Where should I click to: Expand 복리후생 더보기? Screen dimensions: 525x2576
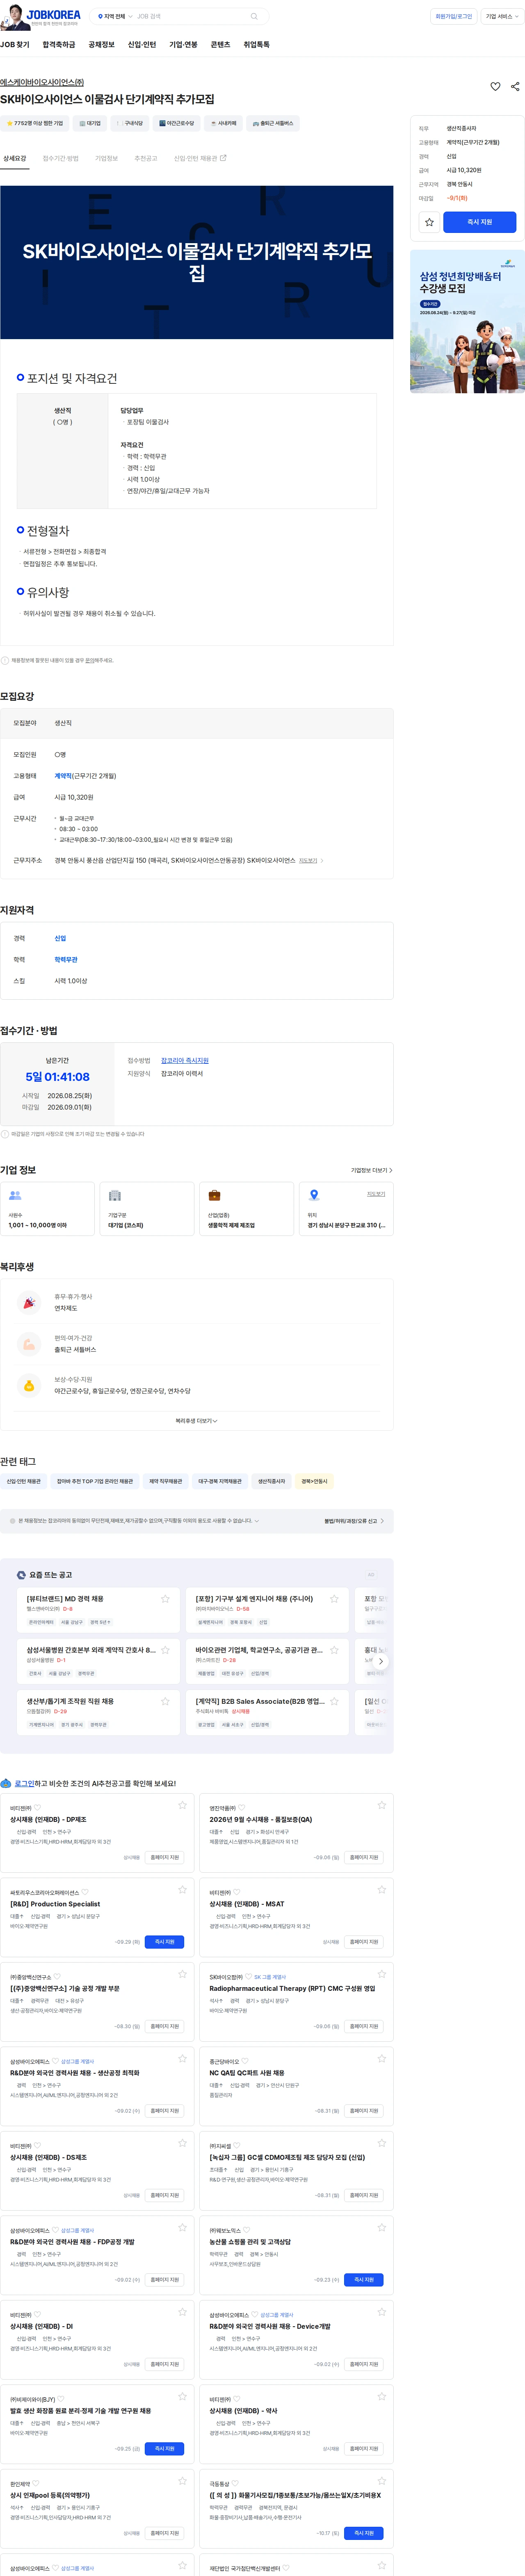pos(196,1421)
